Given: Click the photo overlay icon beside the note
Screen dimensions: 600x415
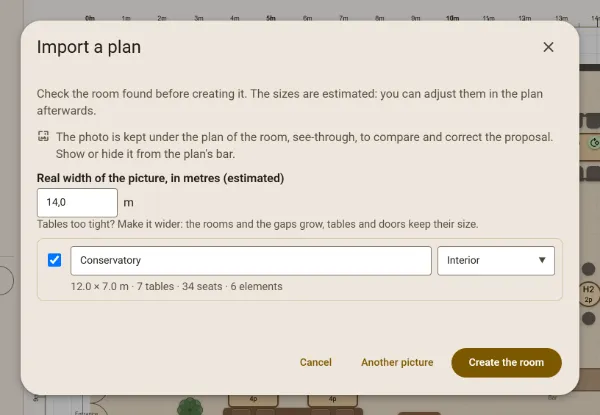Looking at the screenshot, I should point(43,136).
